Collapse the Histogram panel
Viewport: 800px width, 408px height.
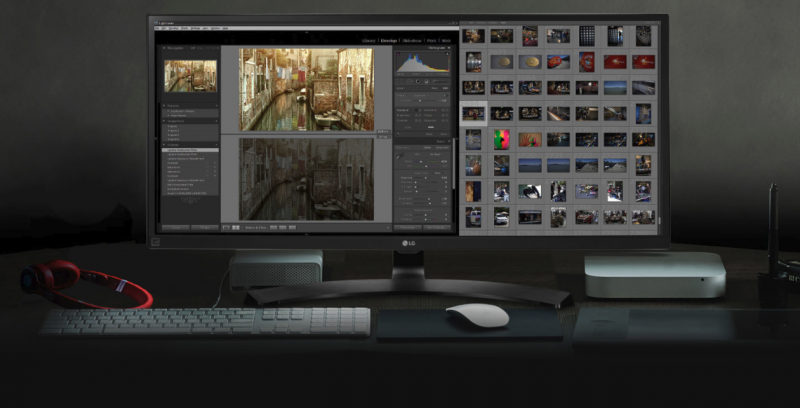click(x=449, y=48)
